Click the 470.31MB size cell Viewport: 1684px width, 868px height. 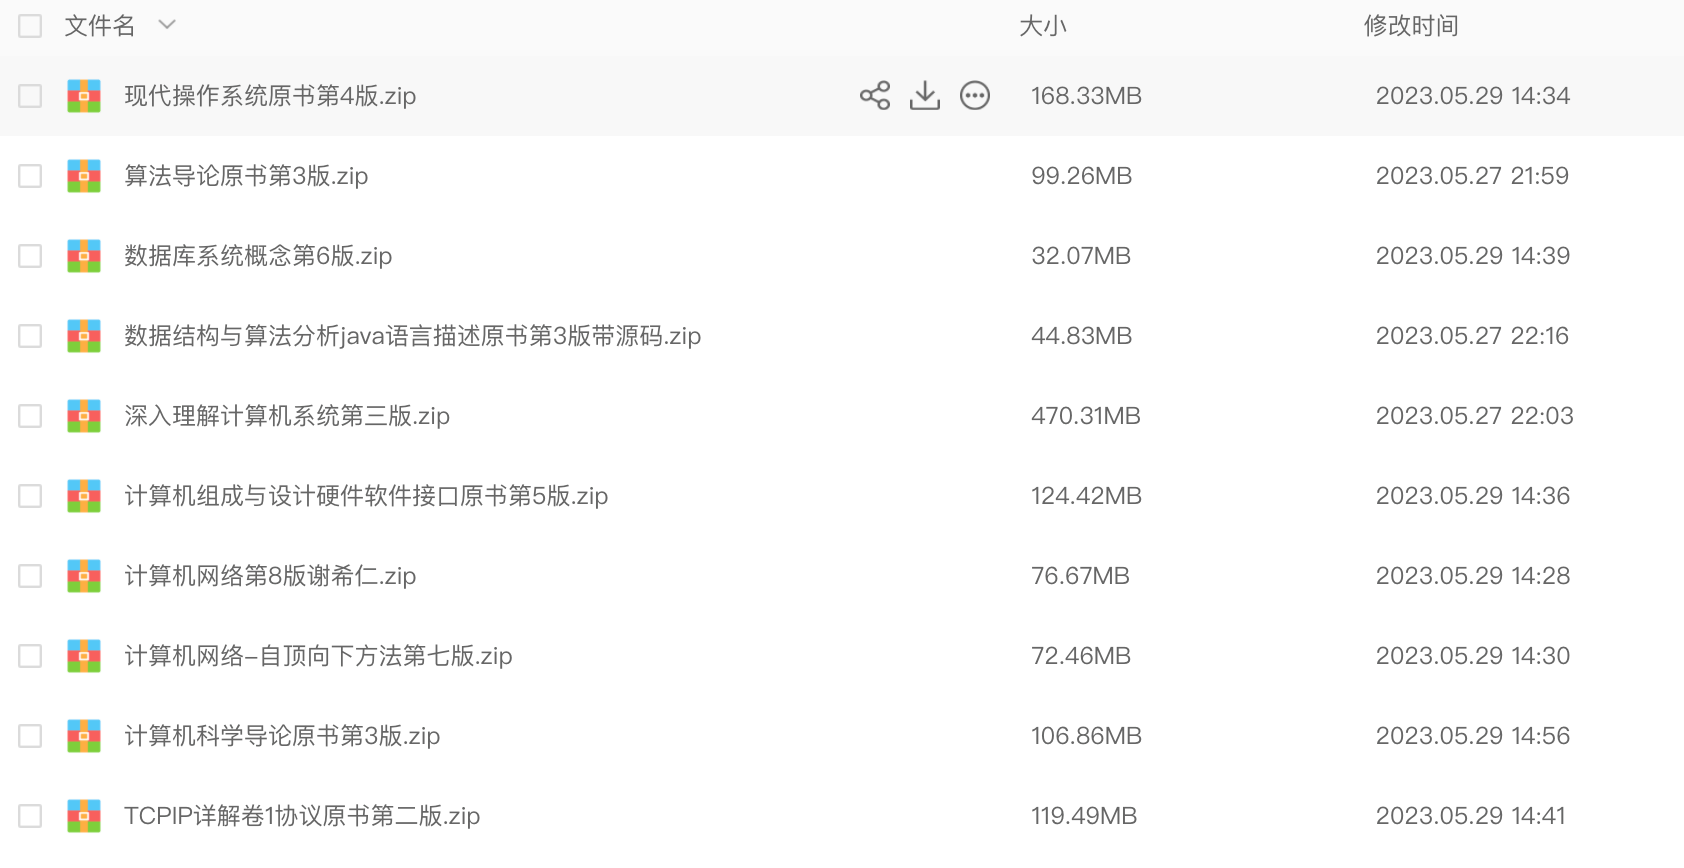pyautogui.click(x=1085, y=416)
